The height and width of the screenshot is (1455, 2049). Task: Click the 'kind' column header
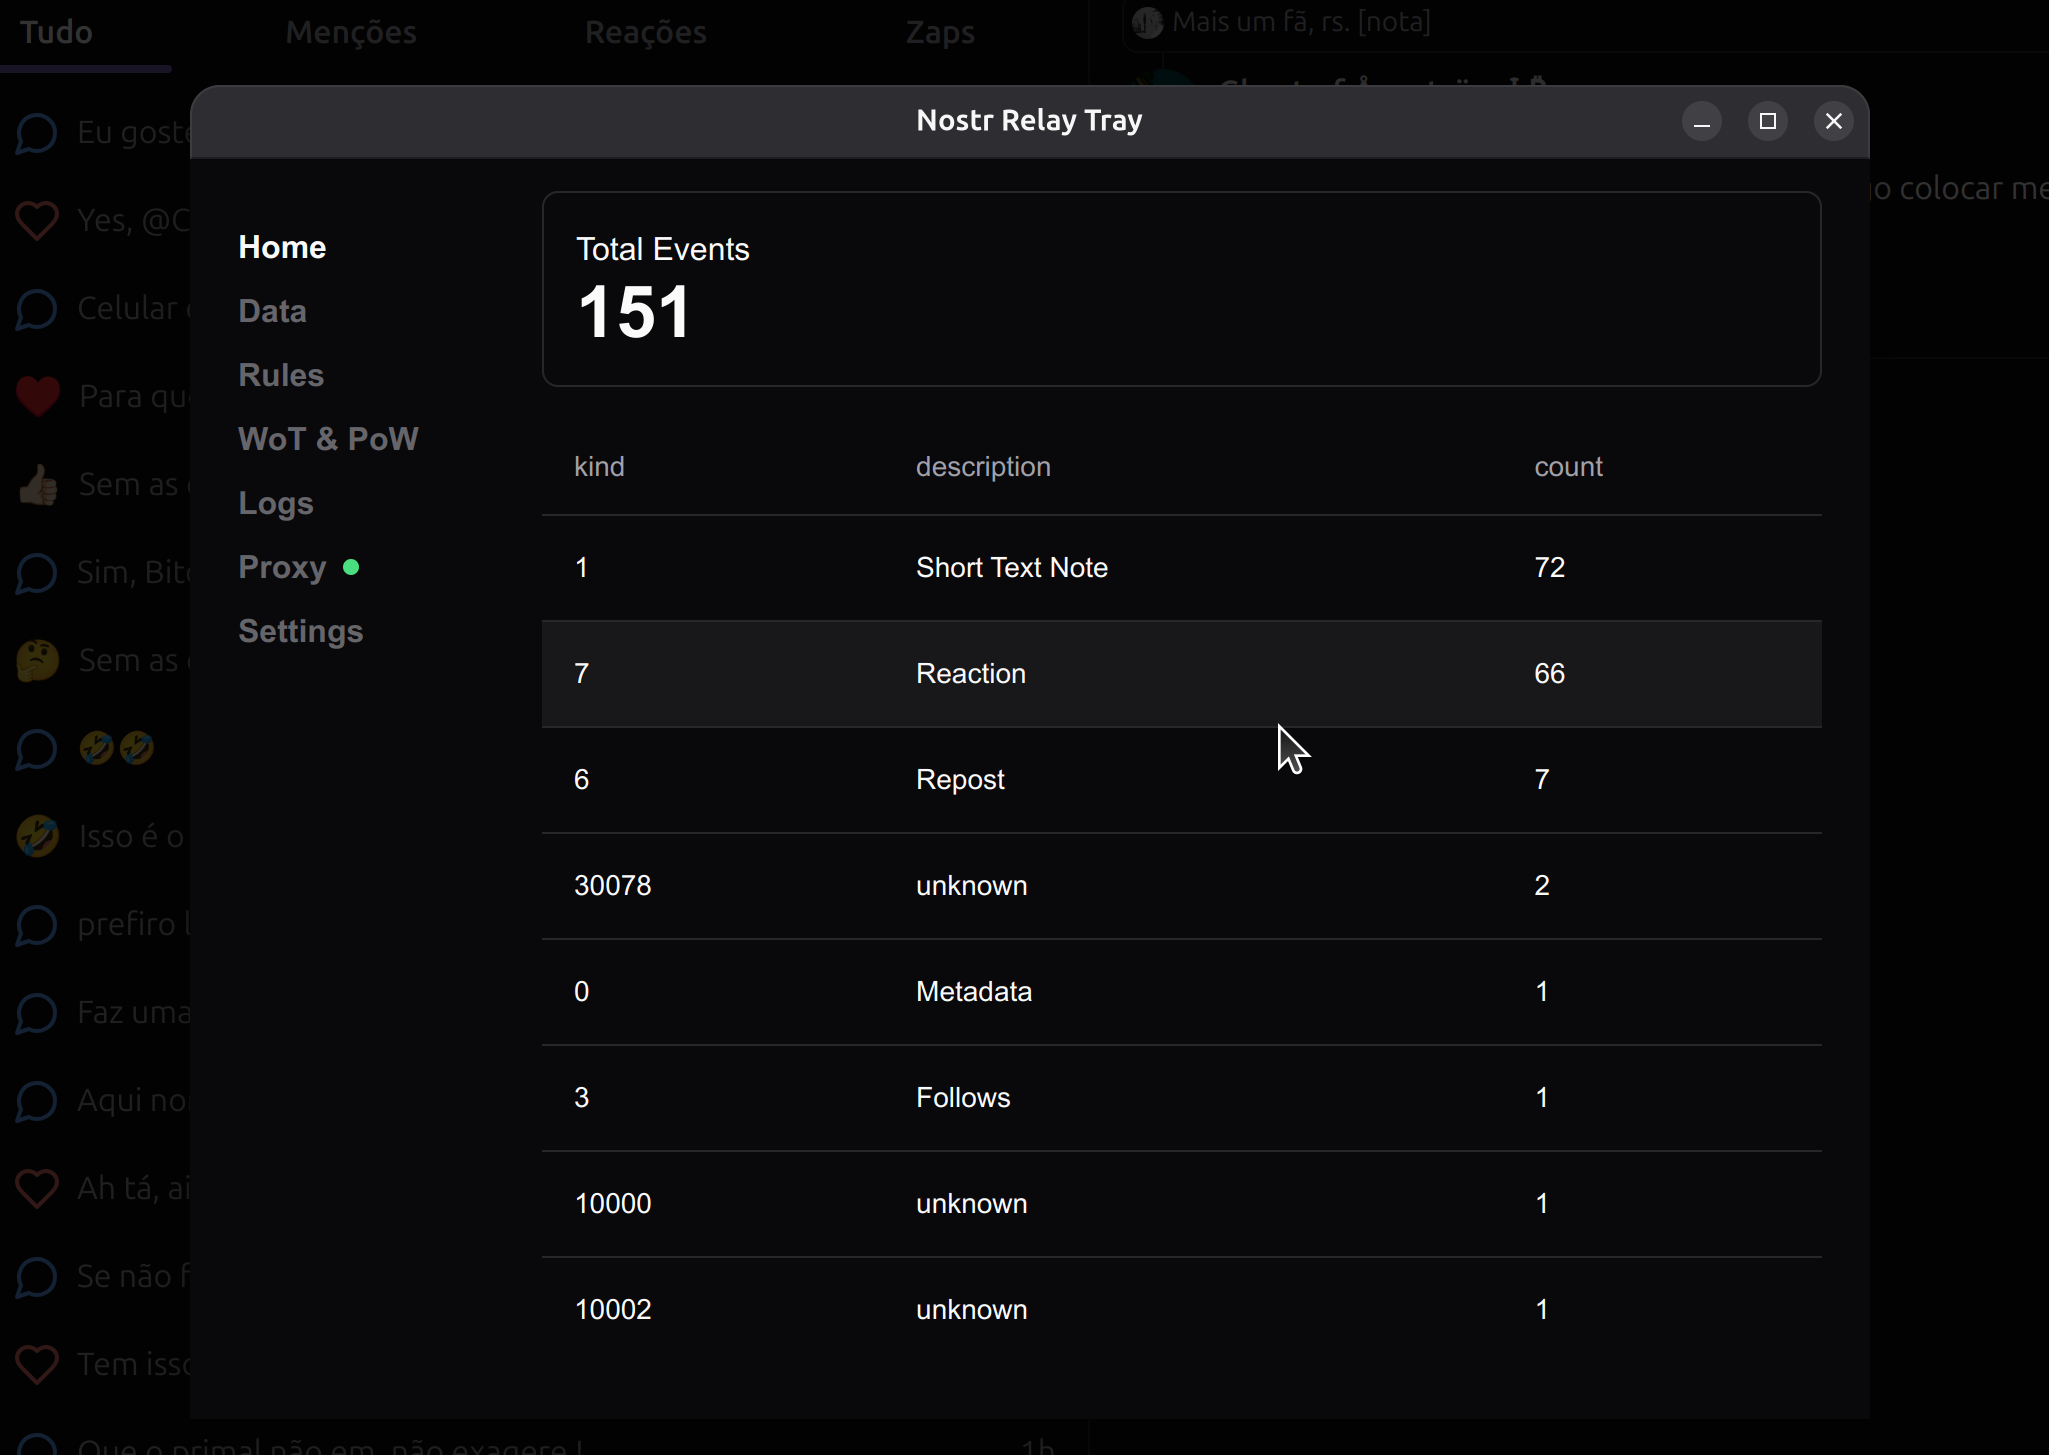pyautogui.click(x=599, y=467)
